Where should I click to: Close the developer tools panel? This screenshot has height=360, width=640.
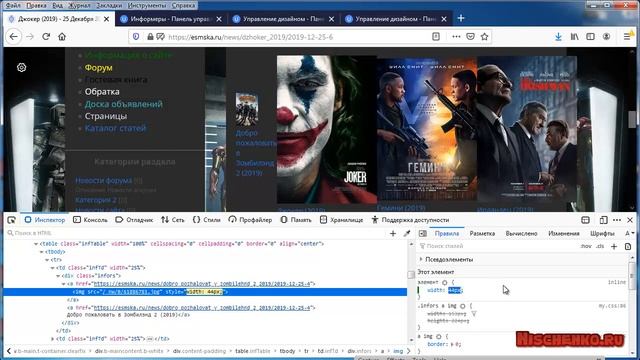point(630,220)
